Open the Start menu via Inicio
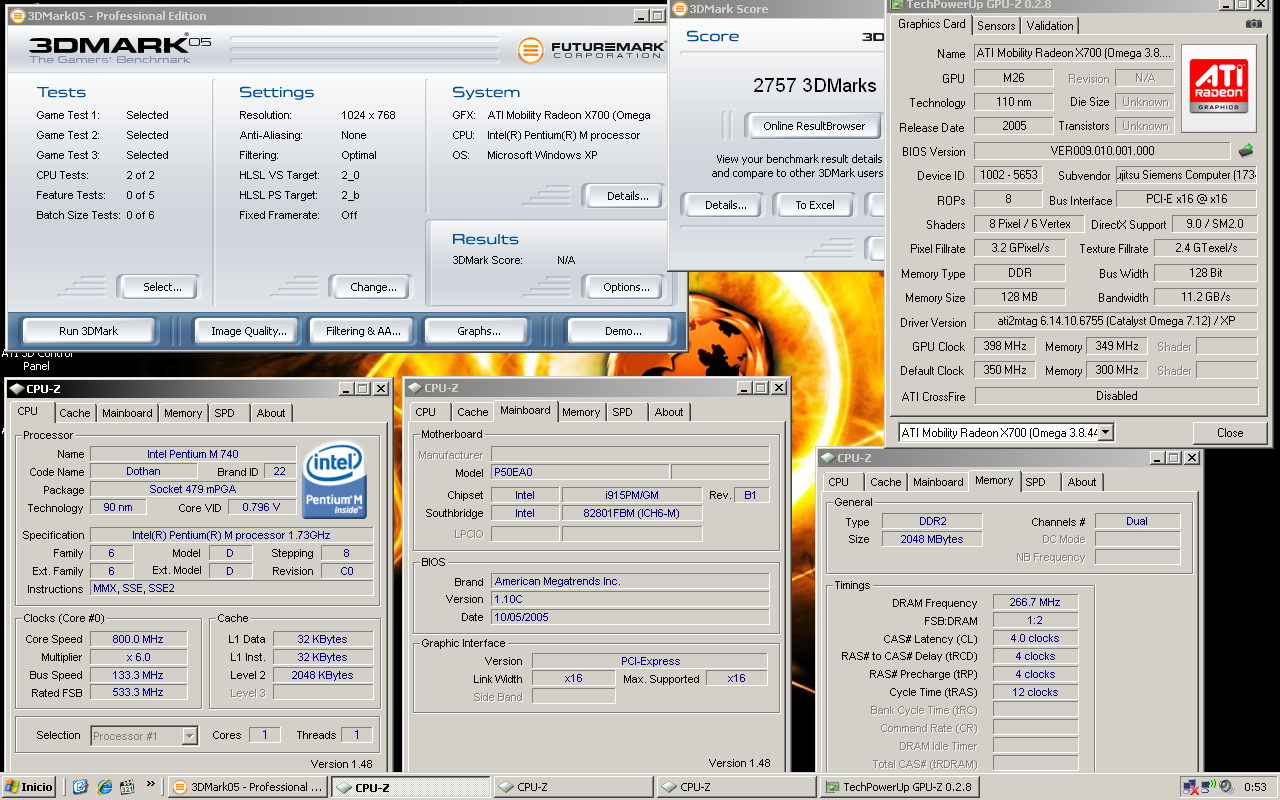Screen dimensions: 1280x800 click(28, 787)
